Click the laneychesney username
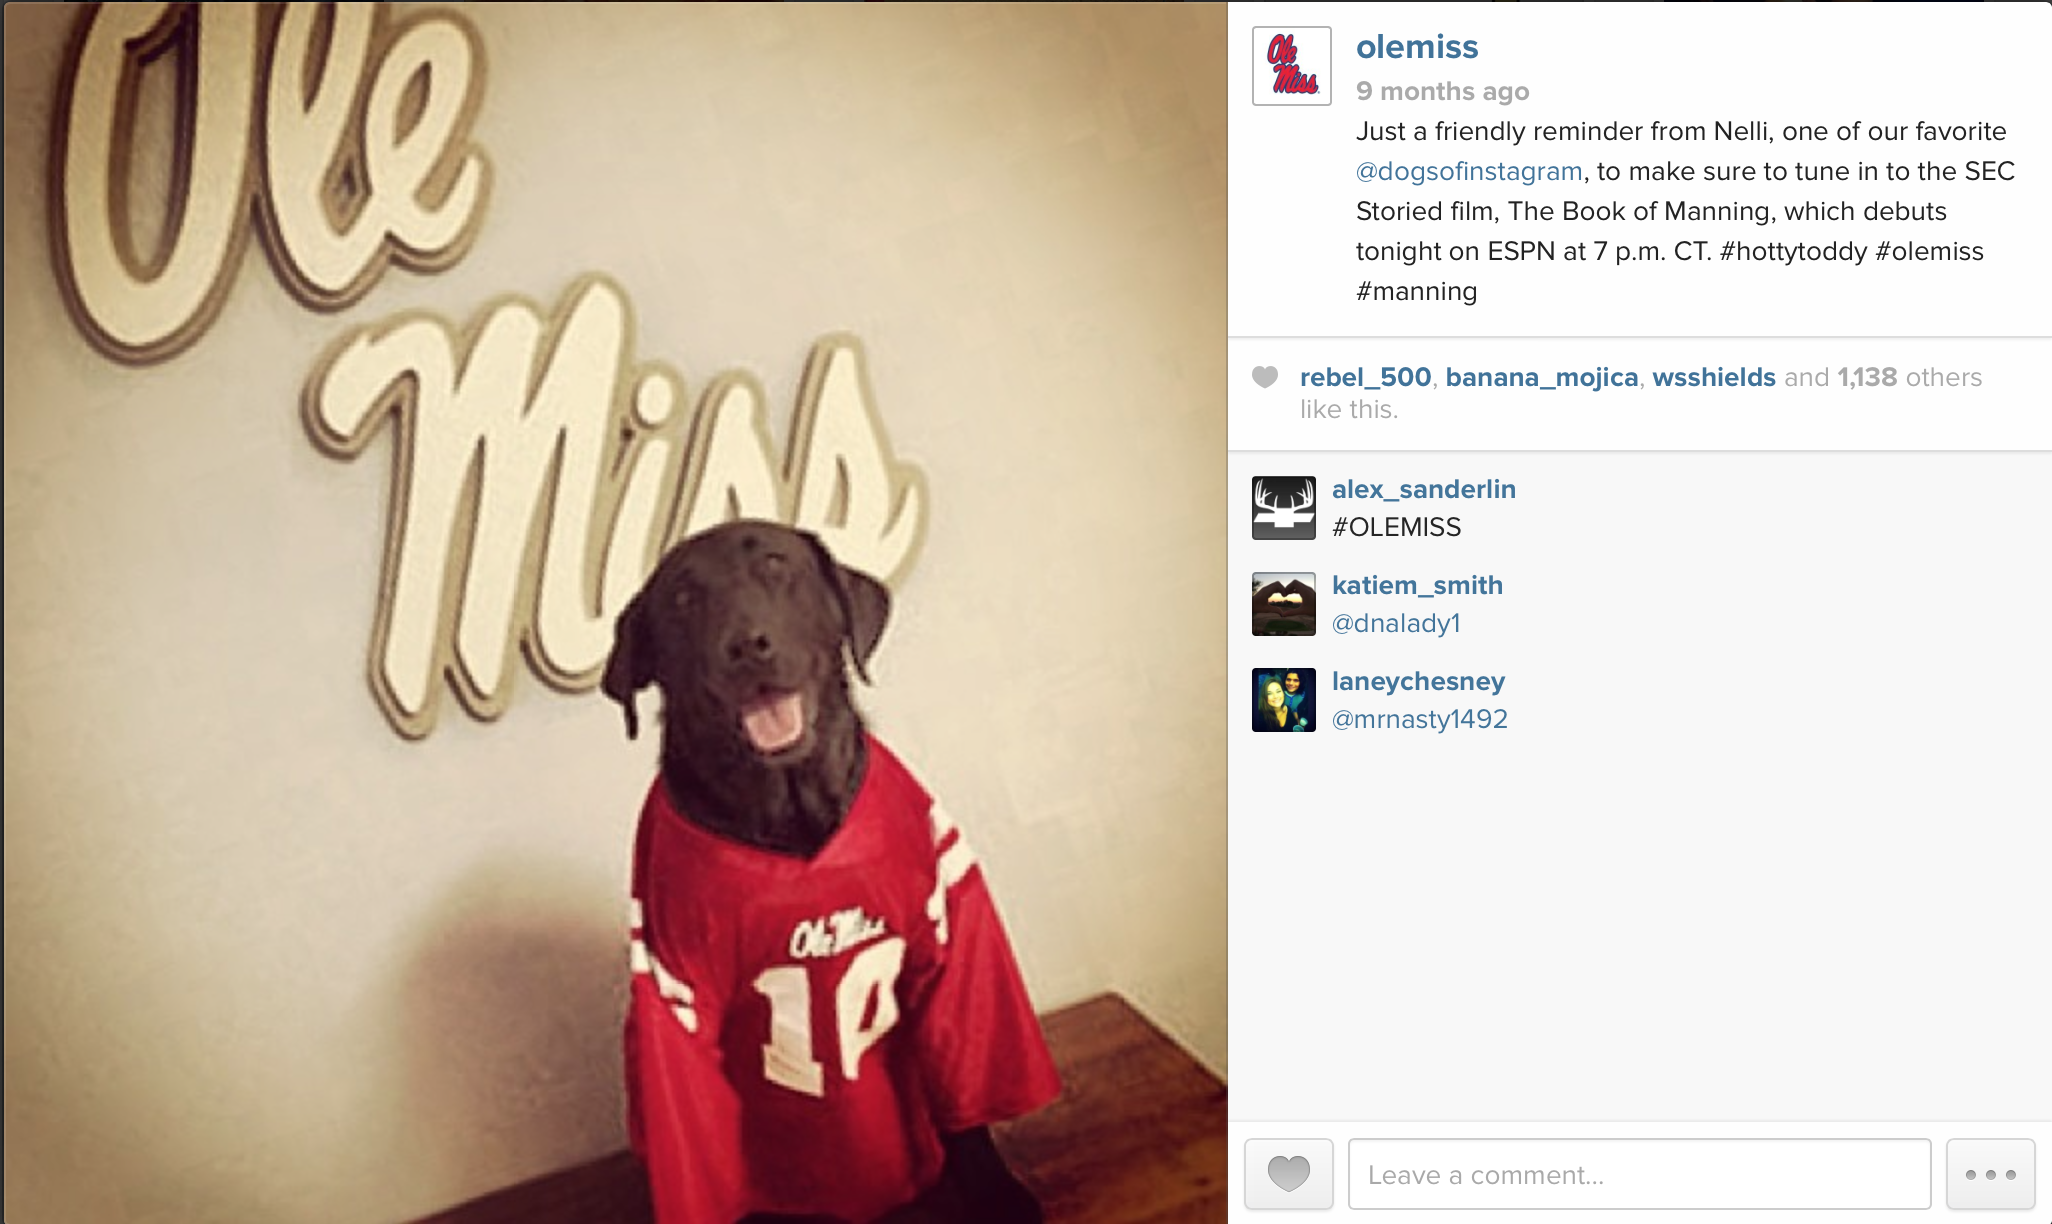This screenshot has height=1224, width=2052. [1418, 682]
